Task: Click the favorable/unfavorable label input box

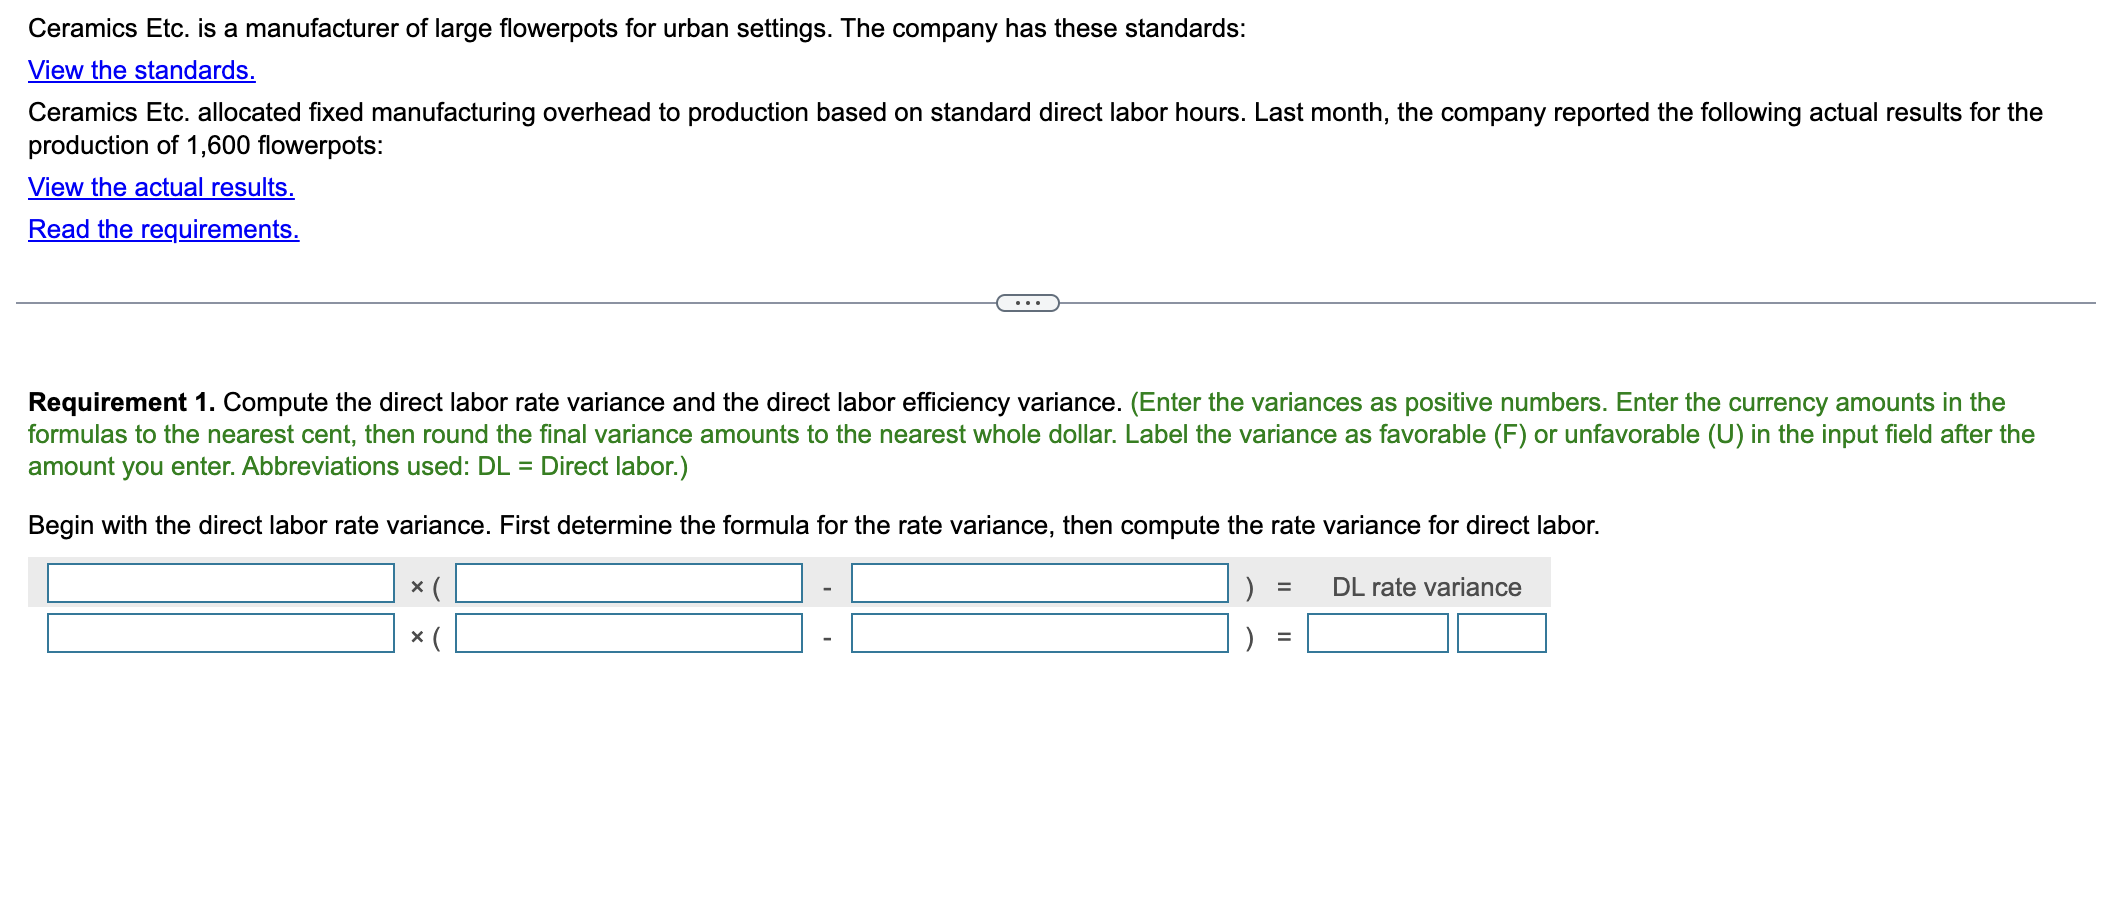Action: [x=1501, y=634]
